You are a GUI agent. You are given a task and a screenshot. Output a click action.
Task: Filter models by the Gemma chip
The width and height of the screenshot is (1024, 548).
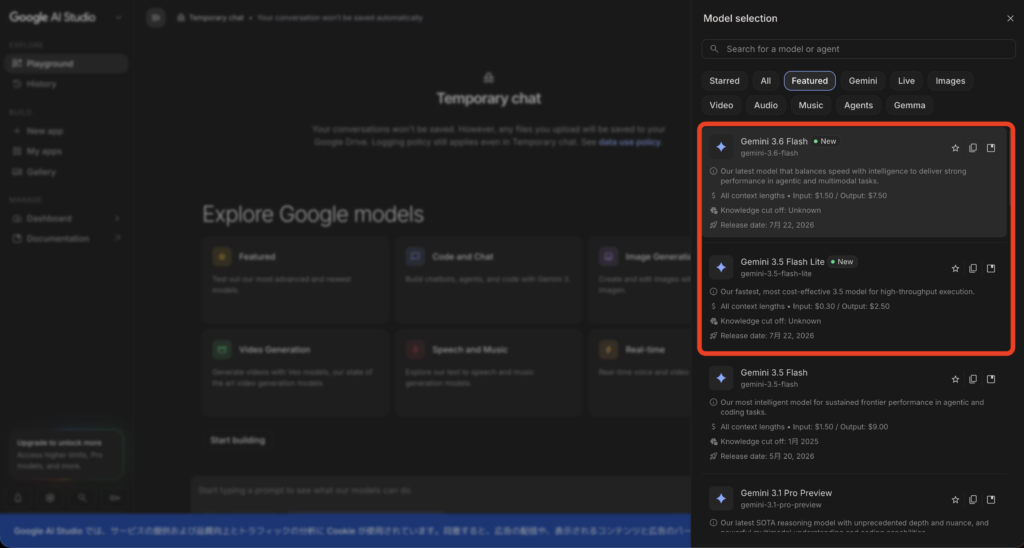909,105
